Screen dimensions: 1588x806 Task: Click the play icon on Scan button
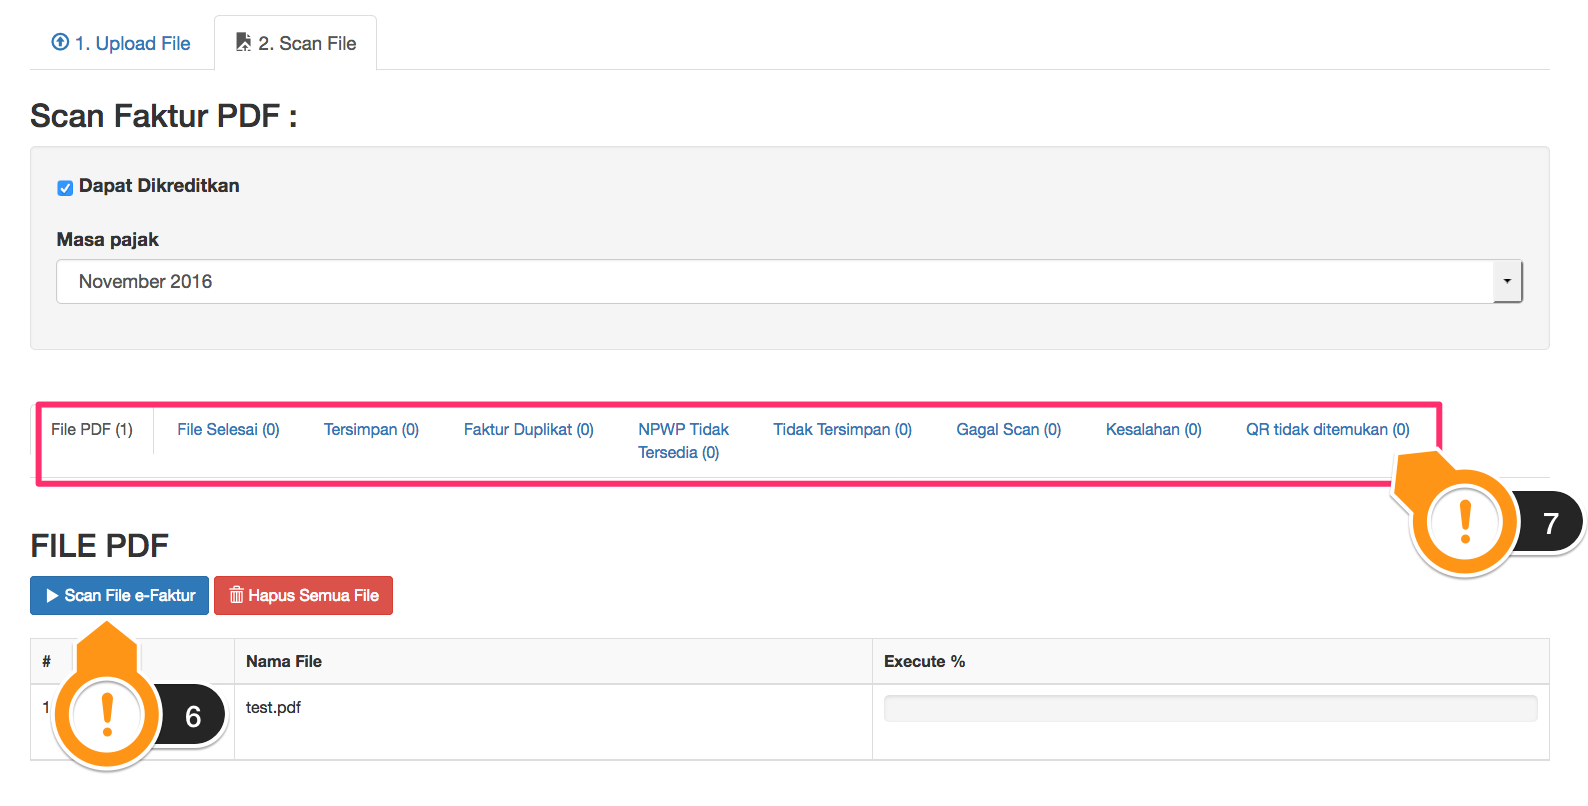[x=52, y=596]
